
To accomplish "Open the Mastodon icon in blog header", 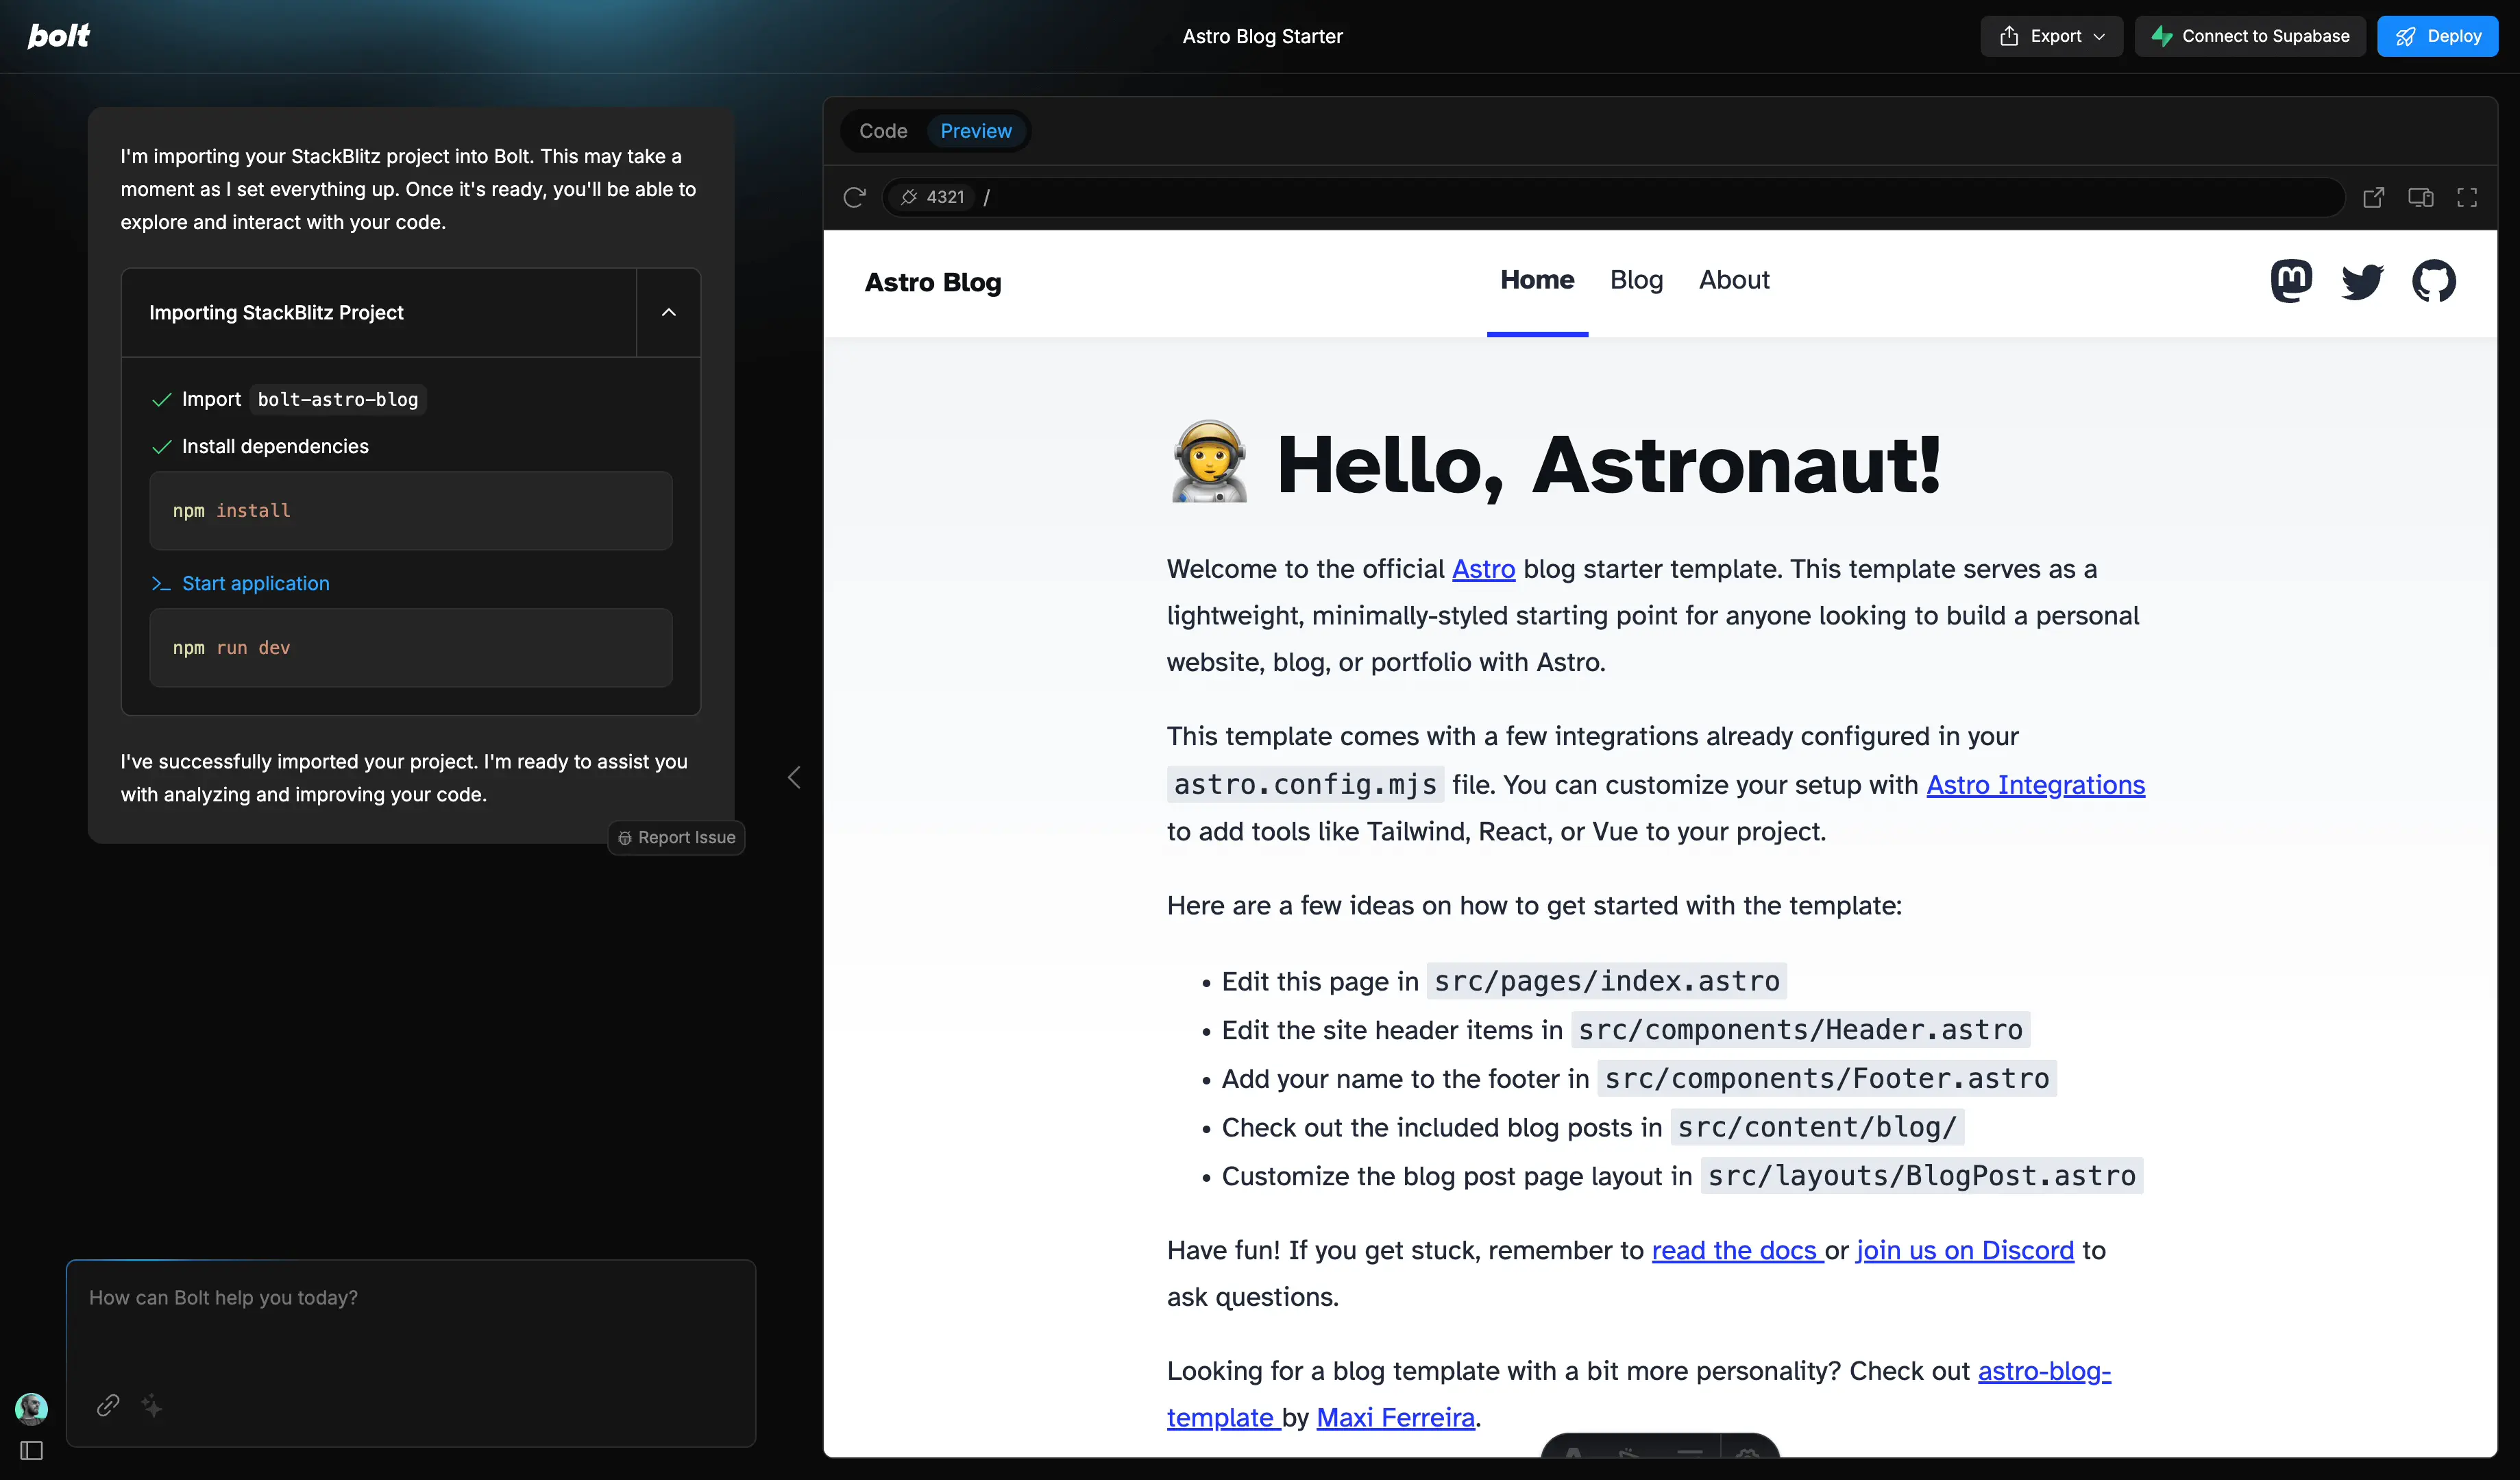I will (2291, 281).
